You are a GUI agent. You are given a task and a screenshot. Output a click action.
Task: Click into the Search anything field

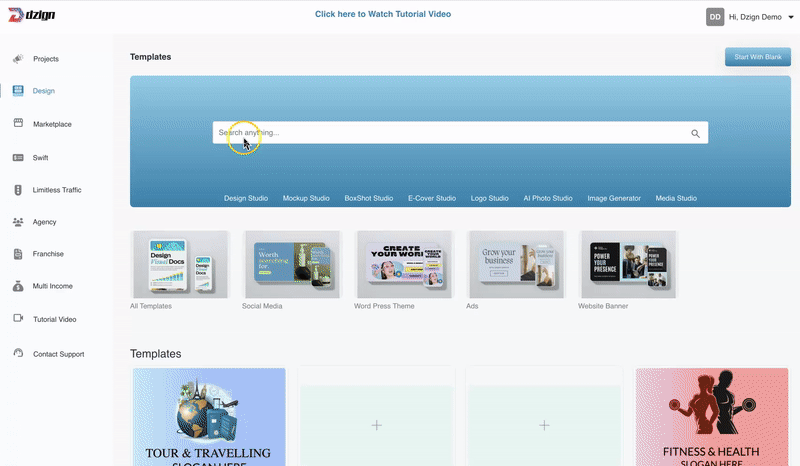pos(450,133)
